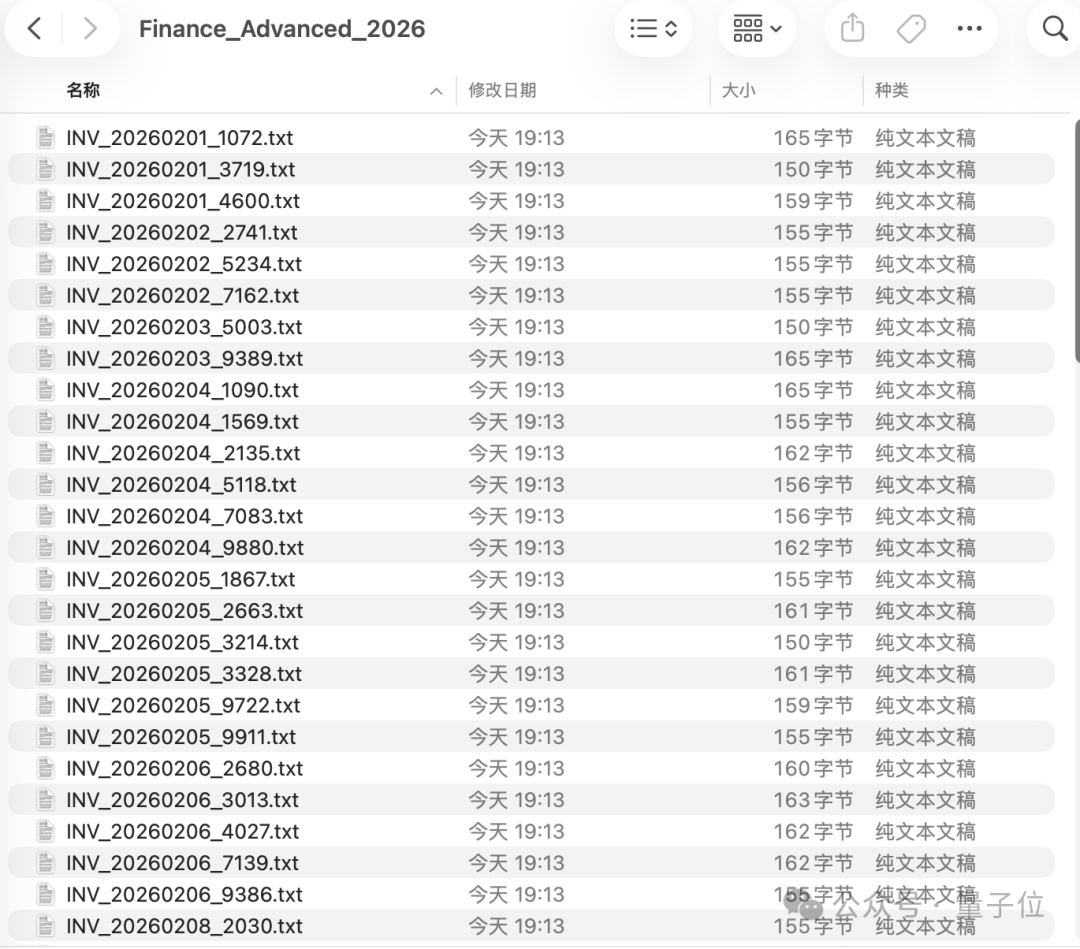
Task: Select file INV_20260206_9386.txt
Action: (x=531, y=895)
